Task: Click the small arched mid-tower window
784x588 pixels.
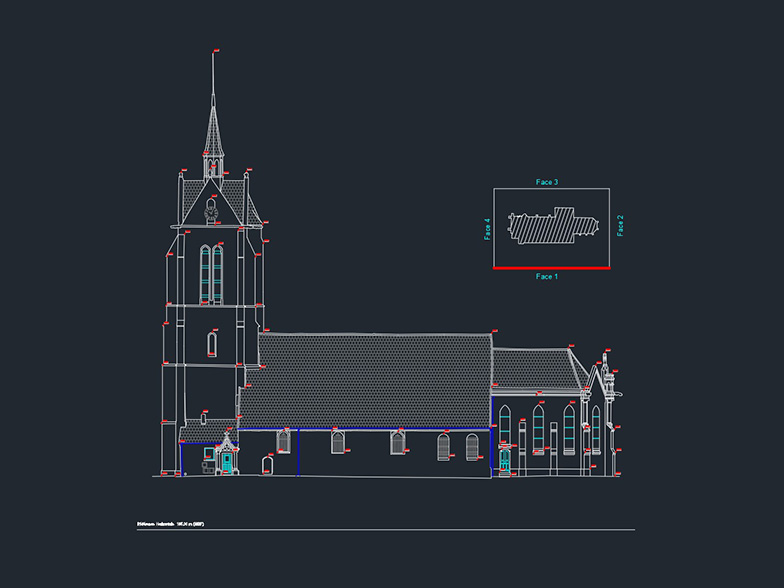Action: pos(211,344)
